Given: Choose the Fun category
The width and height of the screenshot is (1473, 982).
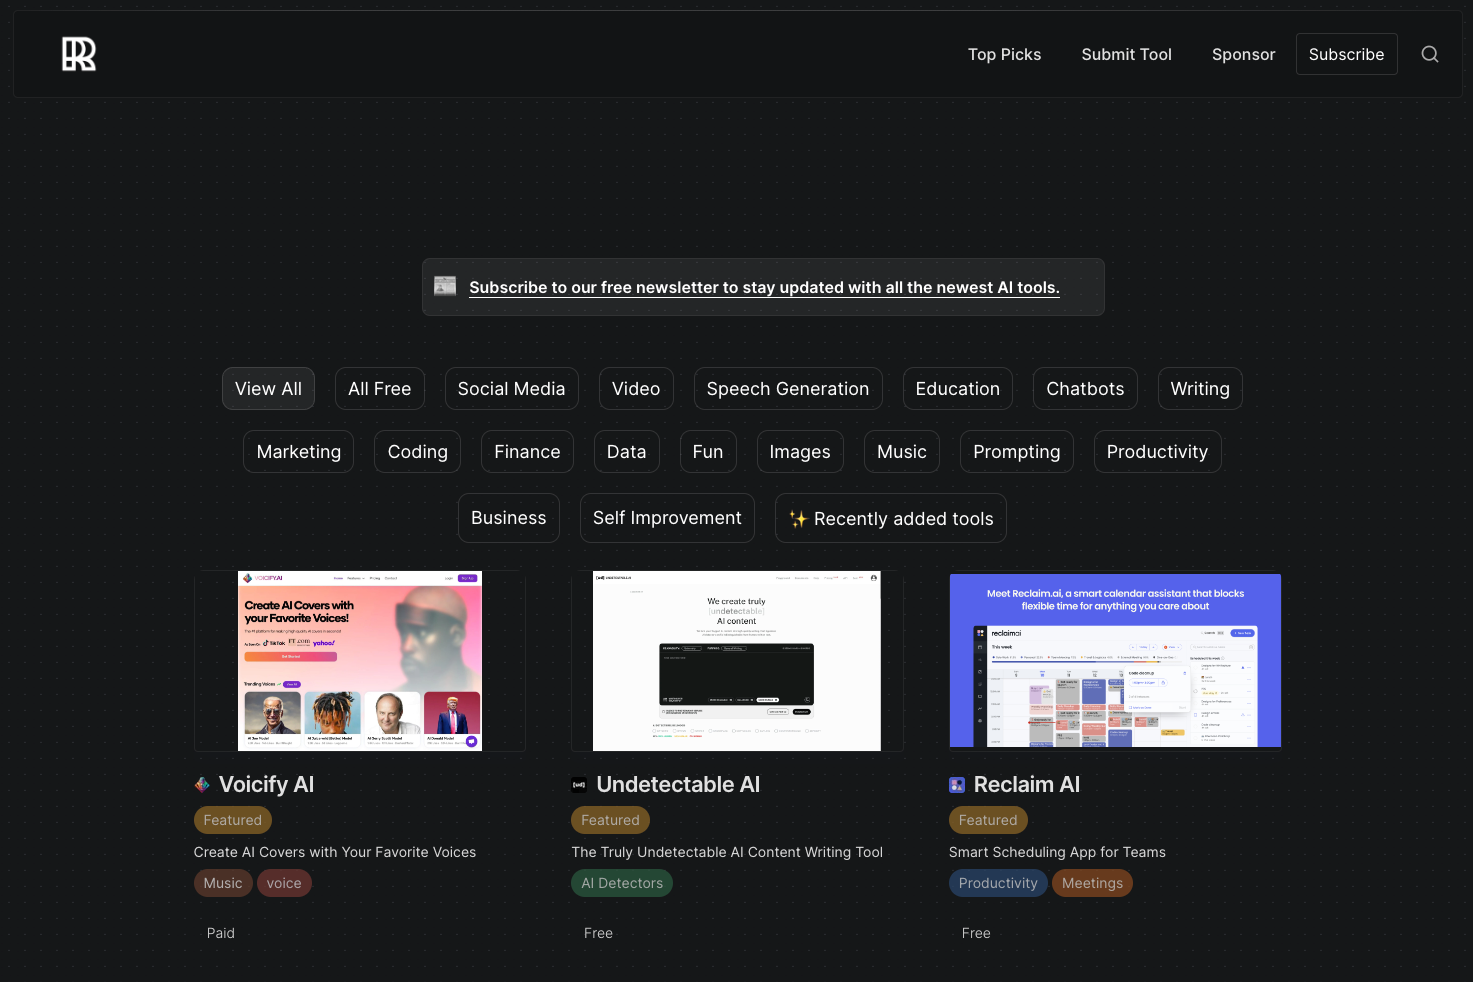Looking at the screenshot, I should [708, 452].
